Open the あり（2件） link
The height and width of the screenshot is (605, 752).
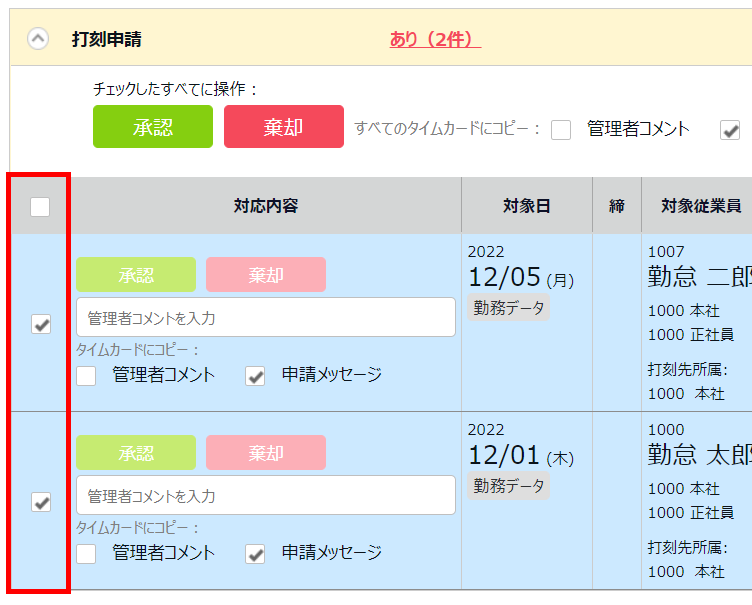(x=435, y=39)
